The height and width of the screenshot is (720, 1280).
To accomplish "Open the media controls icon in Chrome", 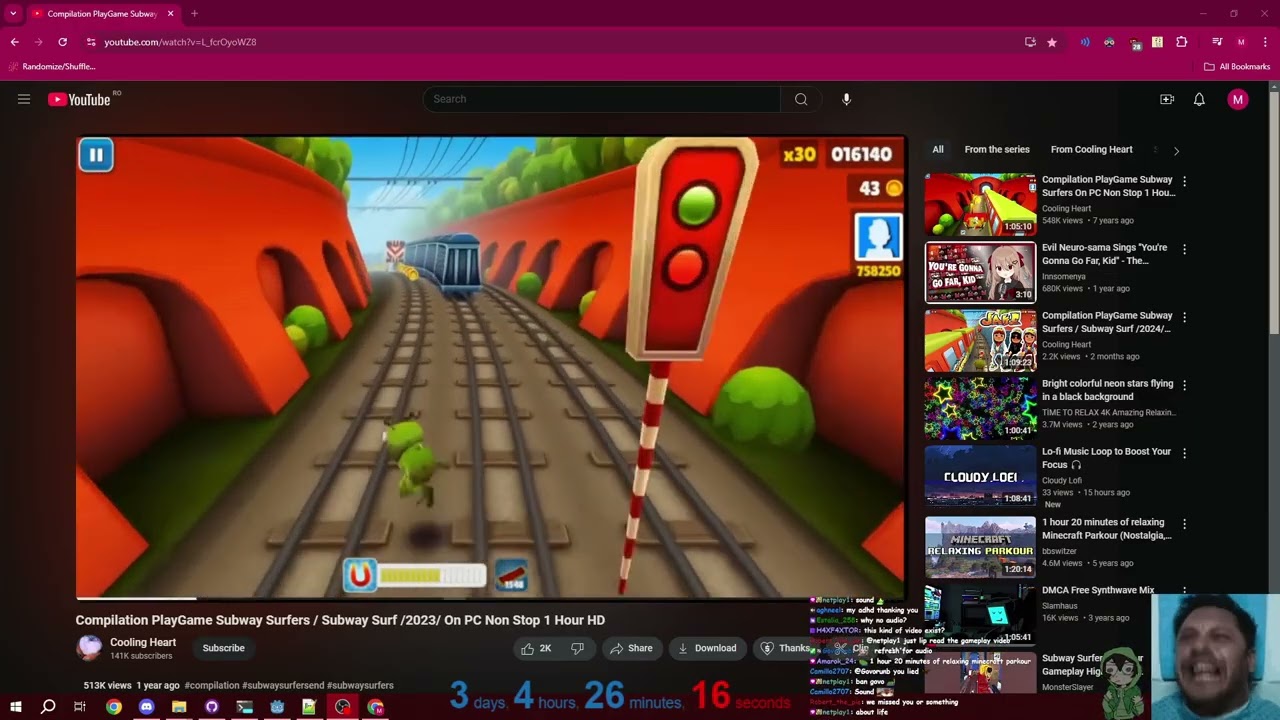I will pyautogui.click(x=1217, y=42).
